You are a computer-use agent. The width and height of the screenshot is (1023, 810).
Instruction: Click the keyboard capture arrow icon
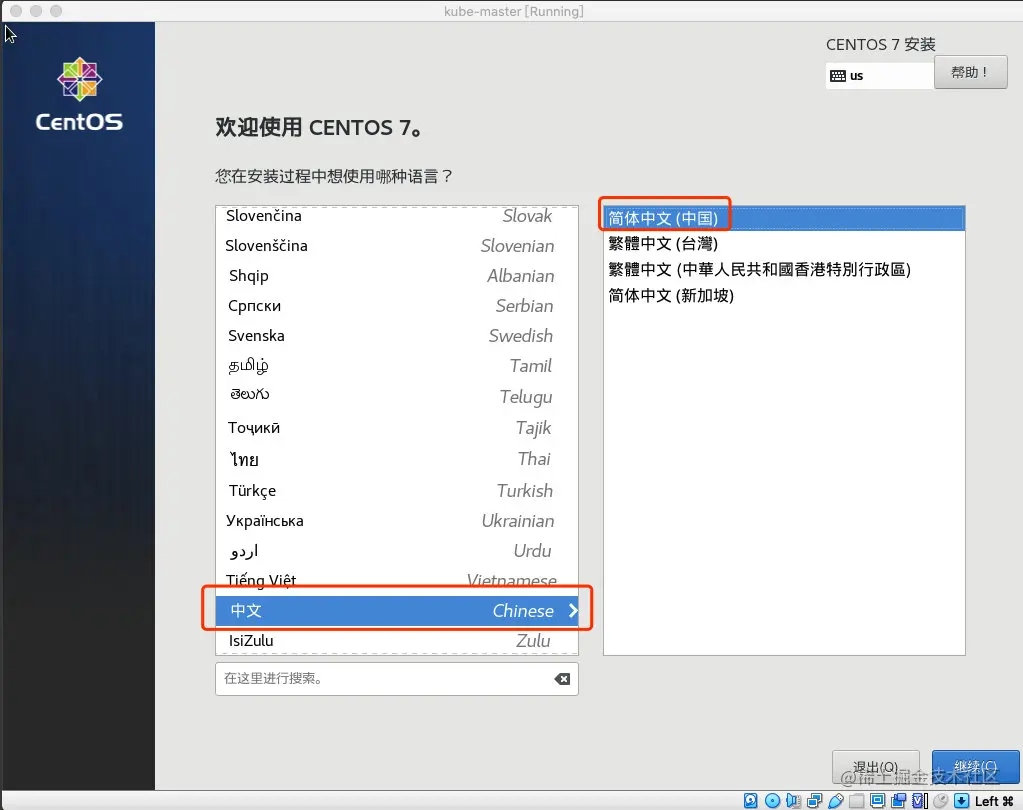962,800
